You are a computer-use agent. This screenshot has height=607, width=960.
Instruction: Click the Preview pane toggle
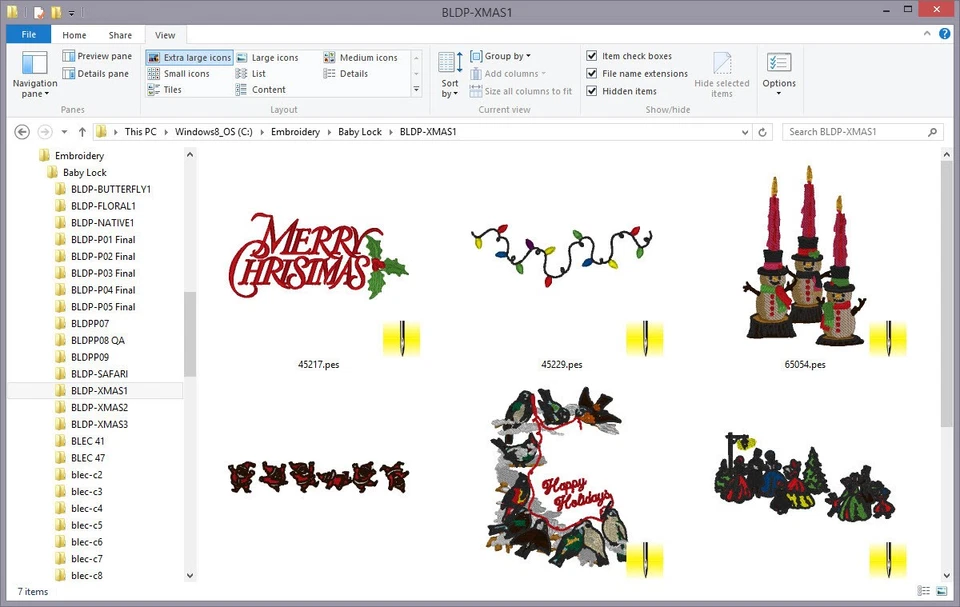point(97,56)
